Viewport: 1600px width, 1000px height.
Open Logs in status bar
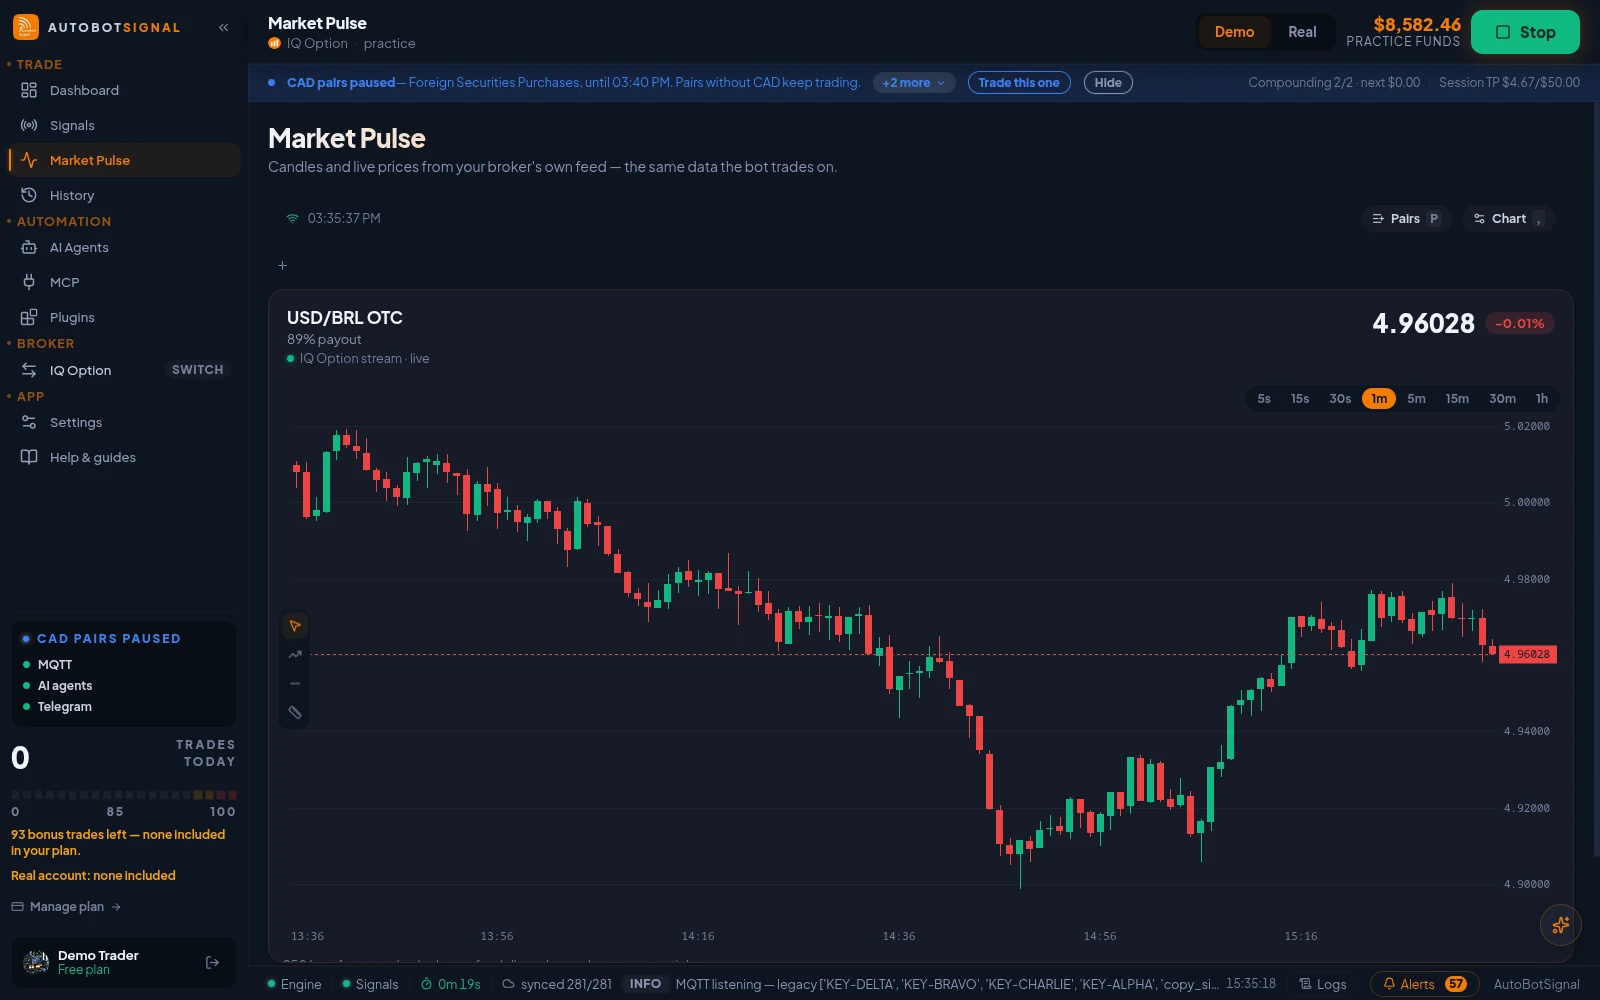pyautogui.click(x=1322, y=984)
